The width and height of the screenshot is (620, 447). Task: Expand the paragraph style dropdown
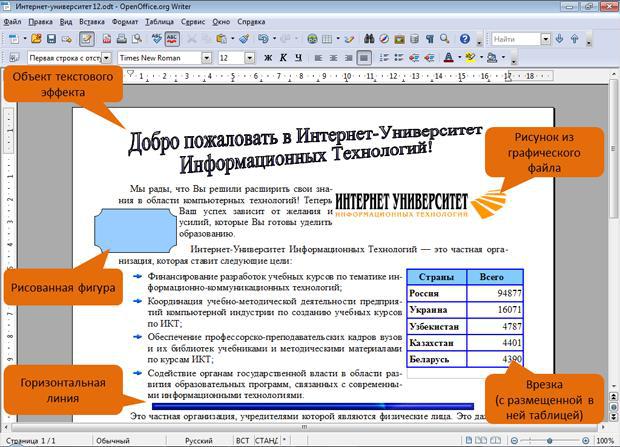[x=106, y=58]
